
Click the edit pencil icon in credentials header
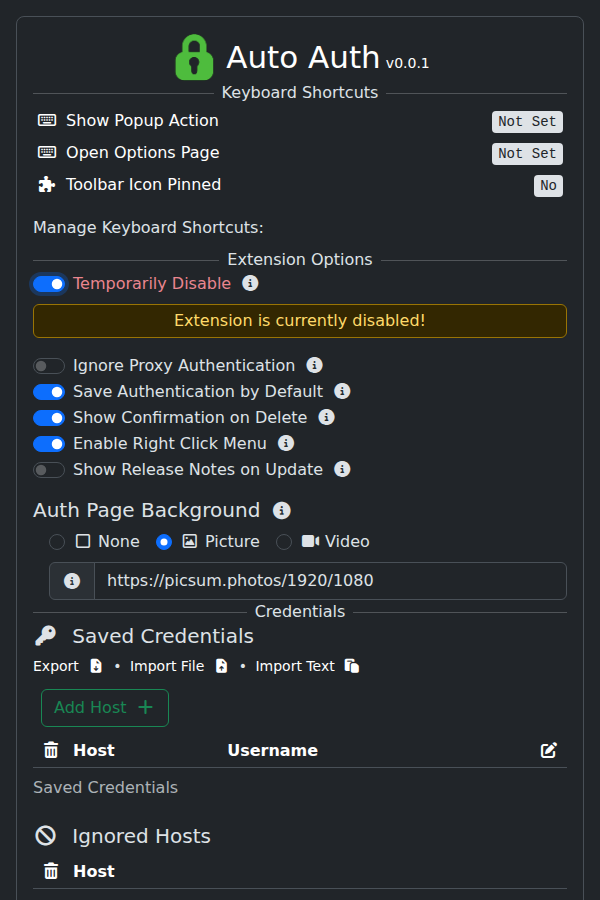[x=549, y=750]
